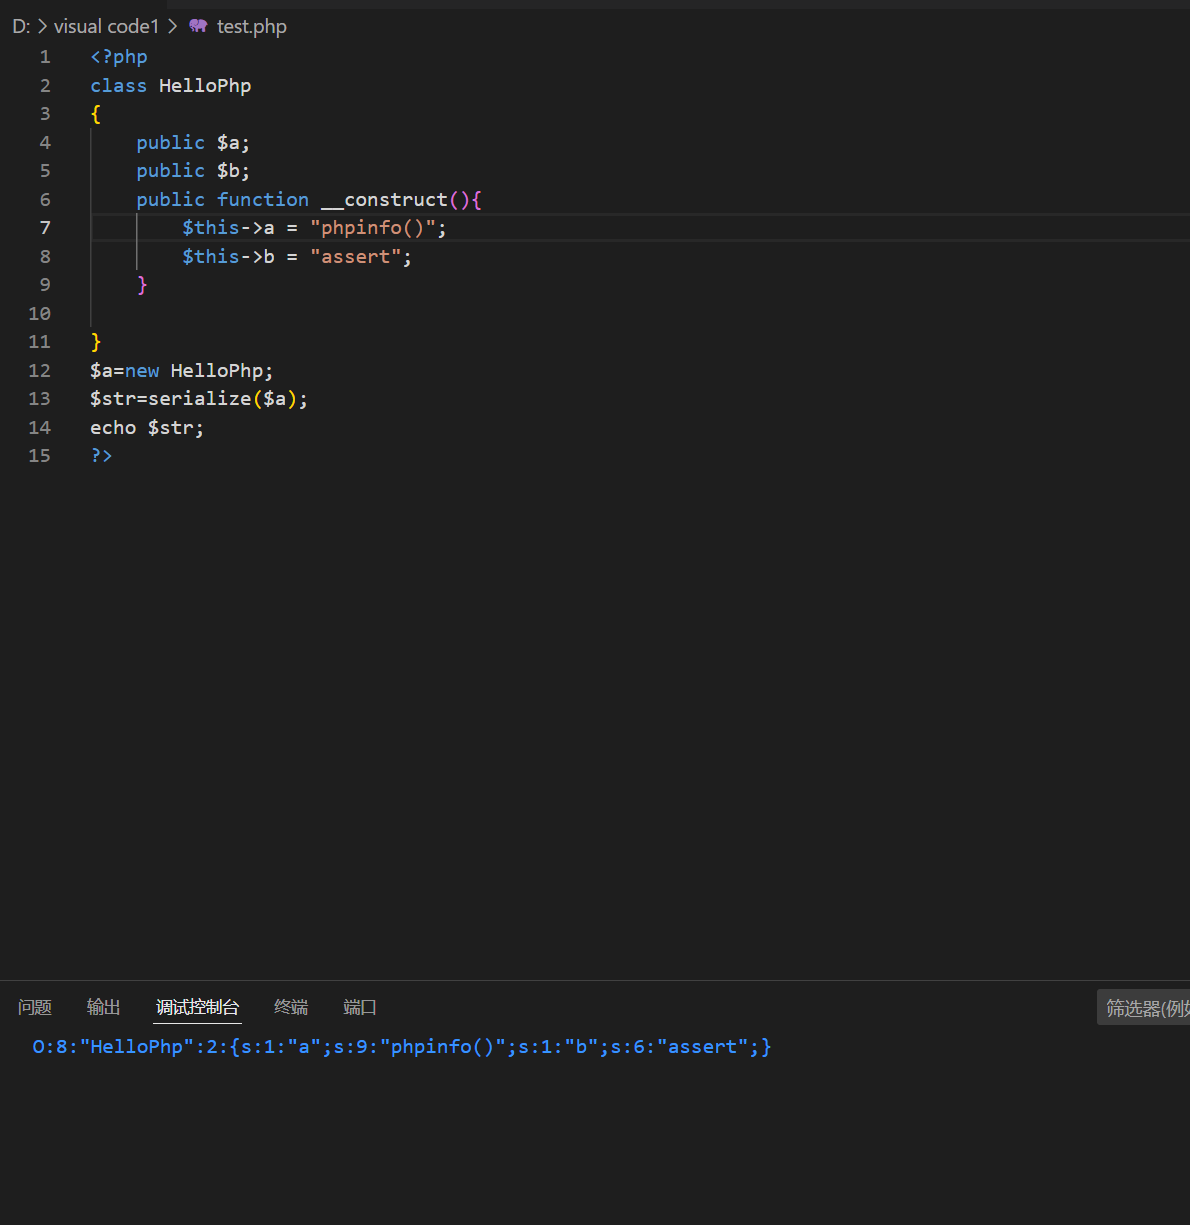Click line number 12 in the gutter
The height and width of the screenshot is (1225, 1190).
point(39,371)
